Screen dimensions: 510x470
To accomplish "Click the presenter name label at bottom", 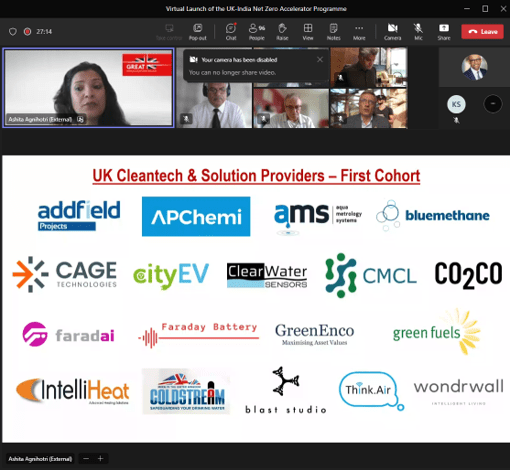I will pyautogui.click(x=40, y=459).
